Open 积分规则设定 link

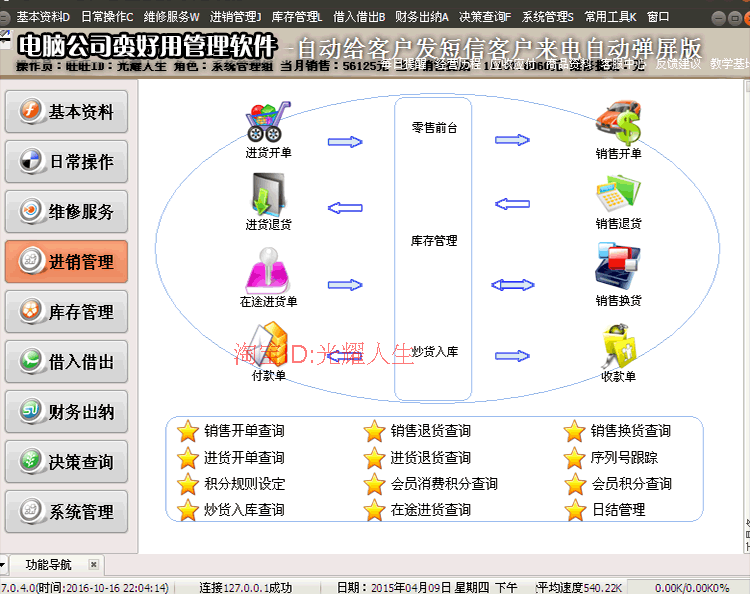[x=244, y=484]
